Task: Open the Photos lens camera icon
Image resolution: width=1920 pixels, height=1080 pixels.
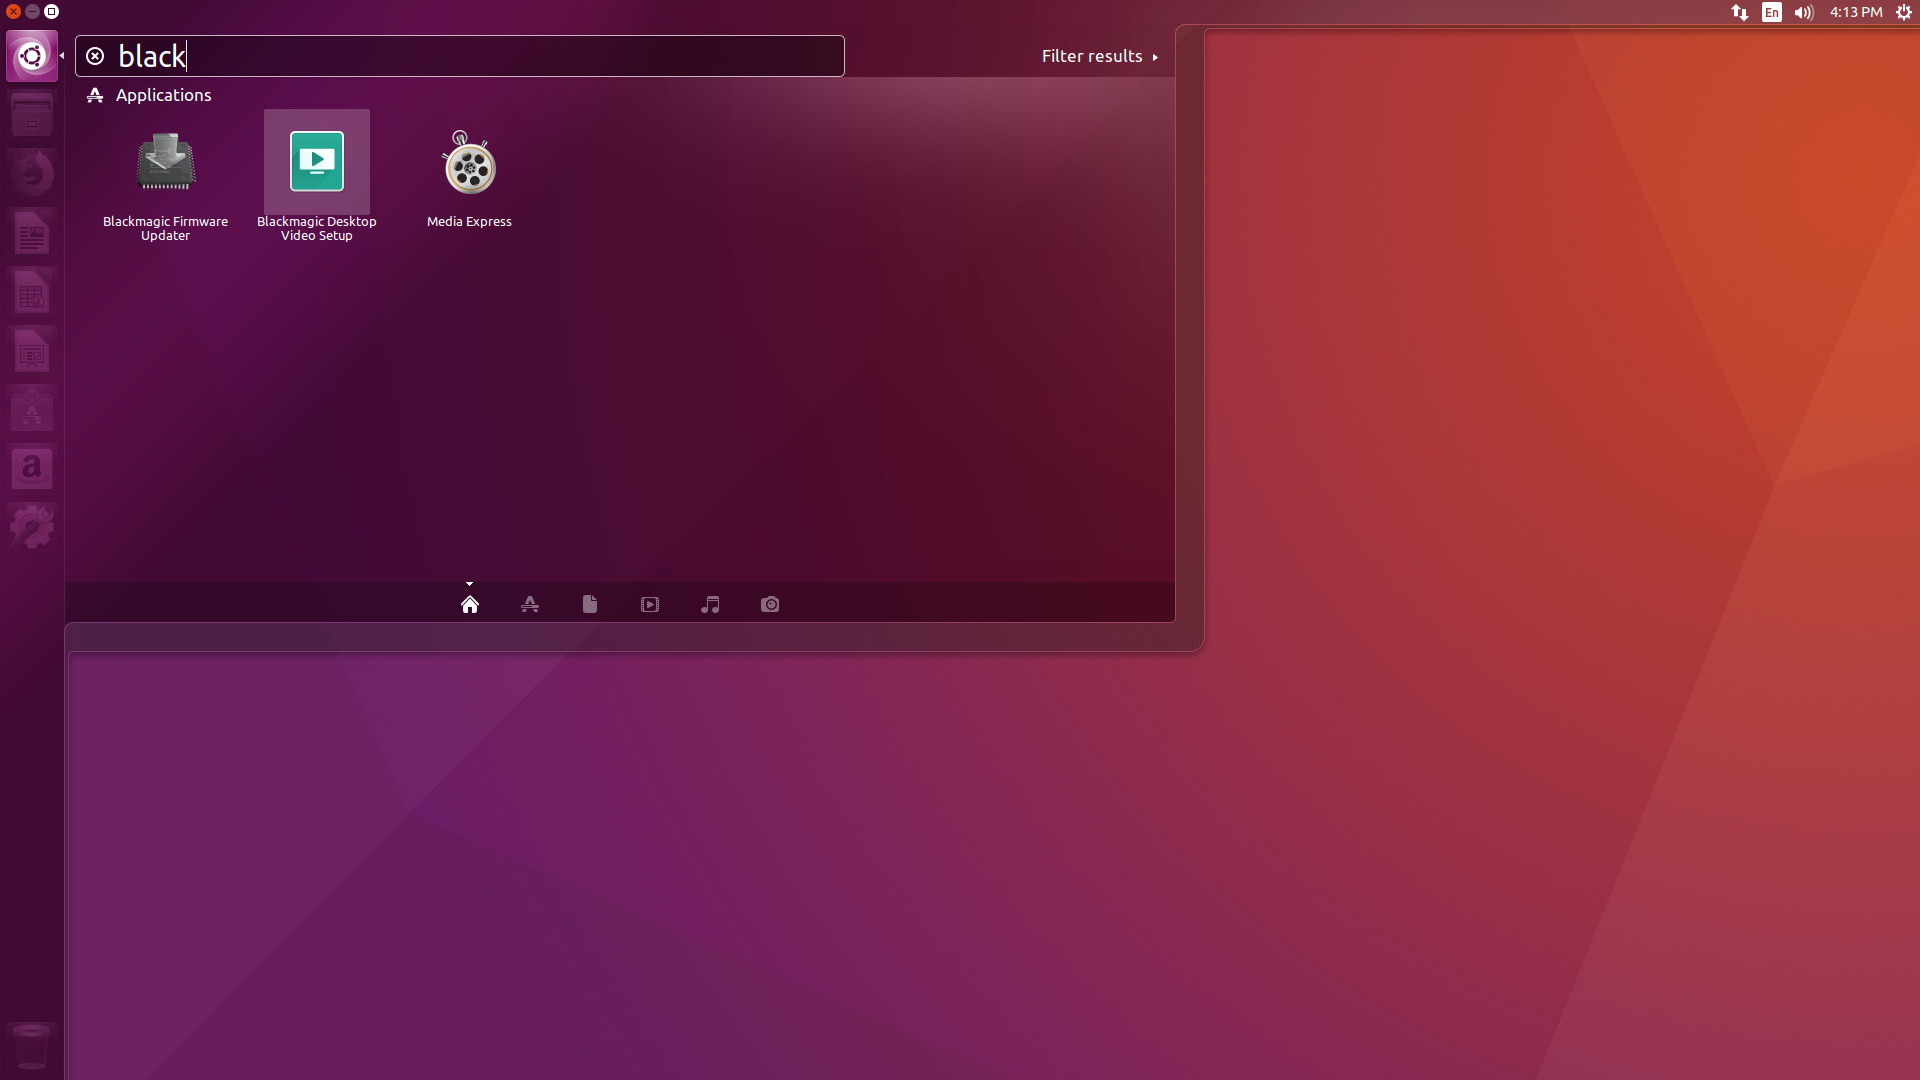Action: (770, 604)
